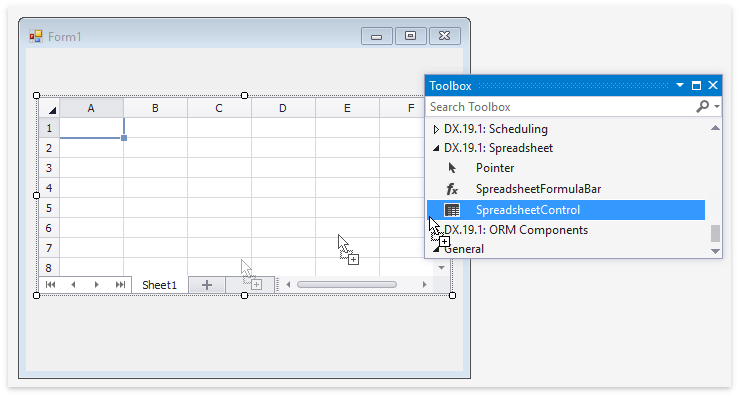739x397 pixels.
Task: Click the fill handle of cell A1
Action: click(x=124, y=138)
